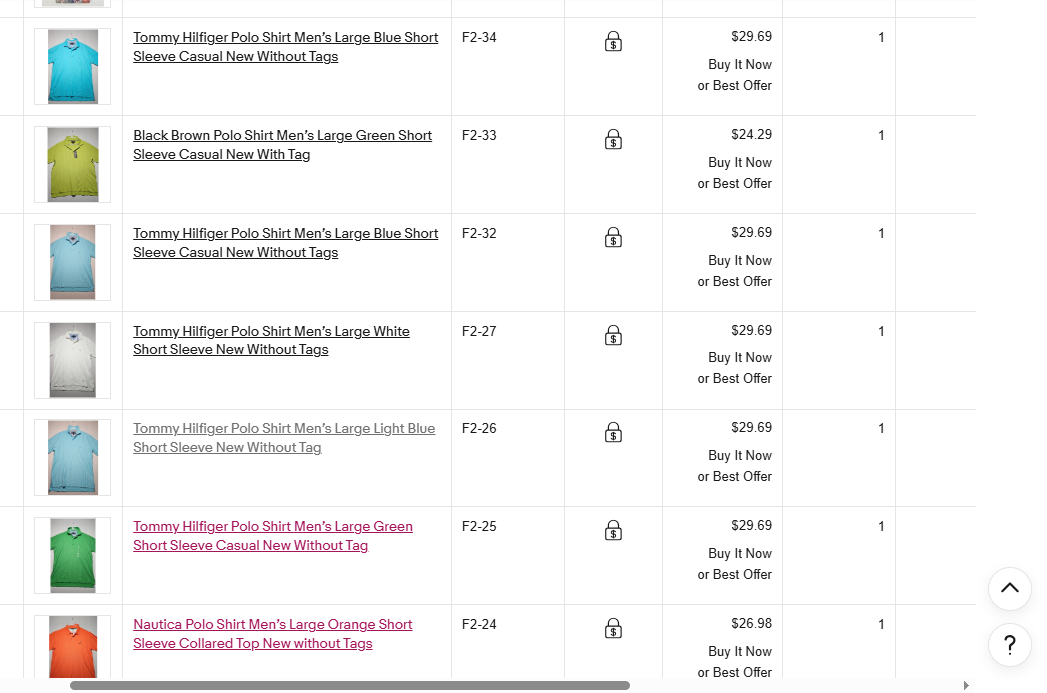
Task: Click the help question mark button
Action: tap(1009, 645)
